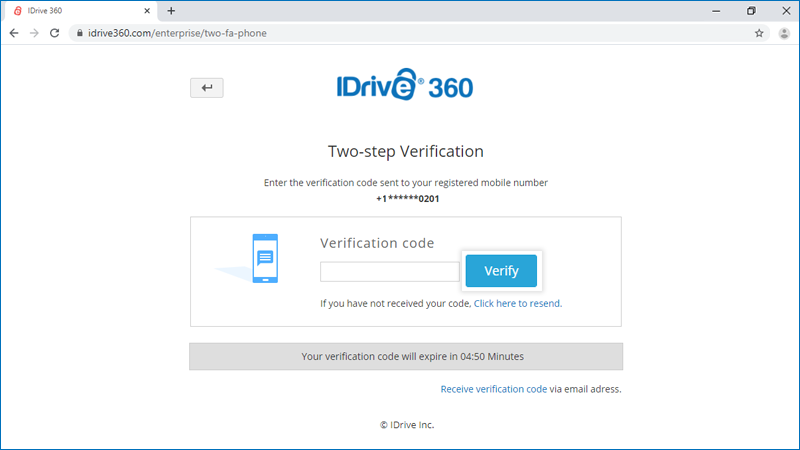The width and height of the screenshot is (800, 450).
Task: Reload the page with the refresh icon
Action: coord(55,33)
